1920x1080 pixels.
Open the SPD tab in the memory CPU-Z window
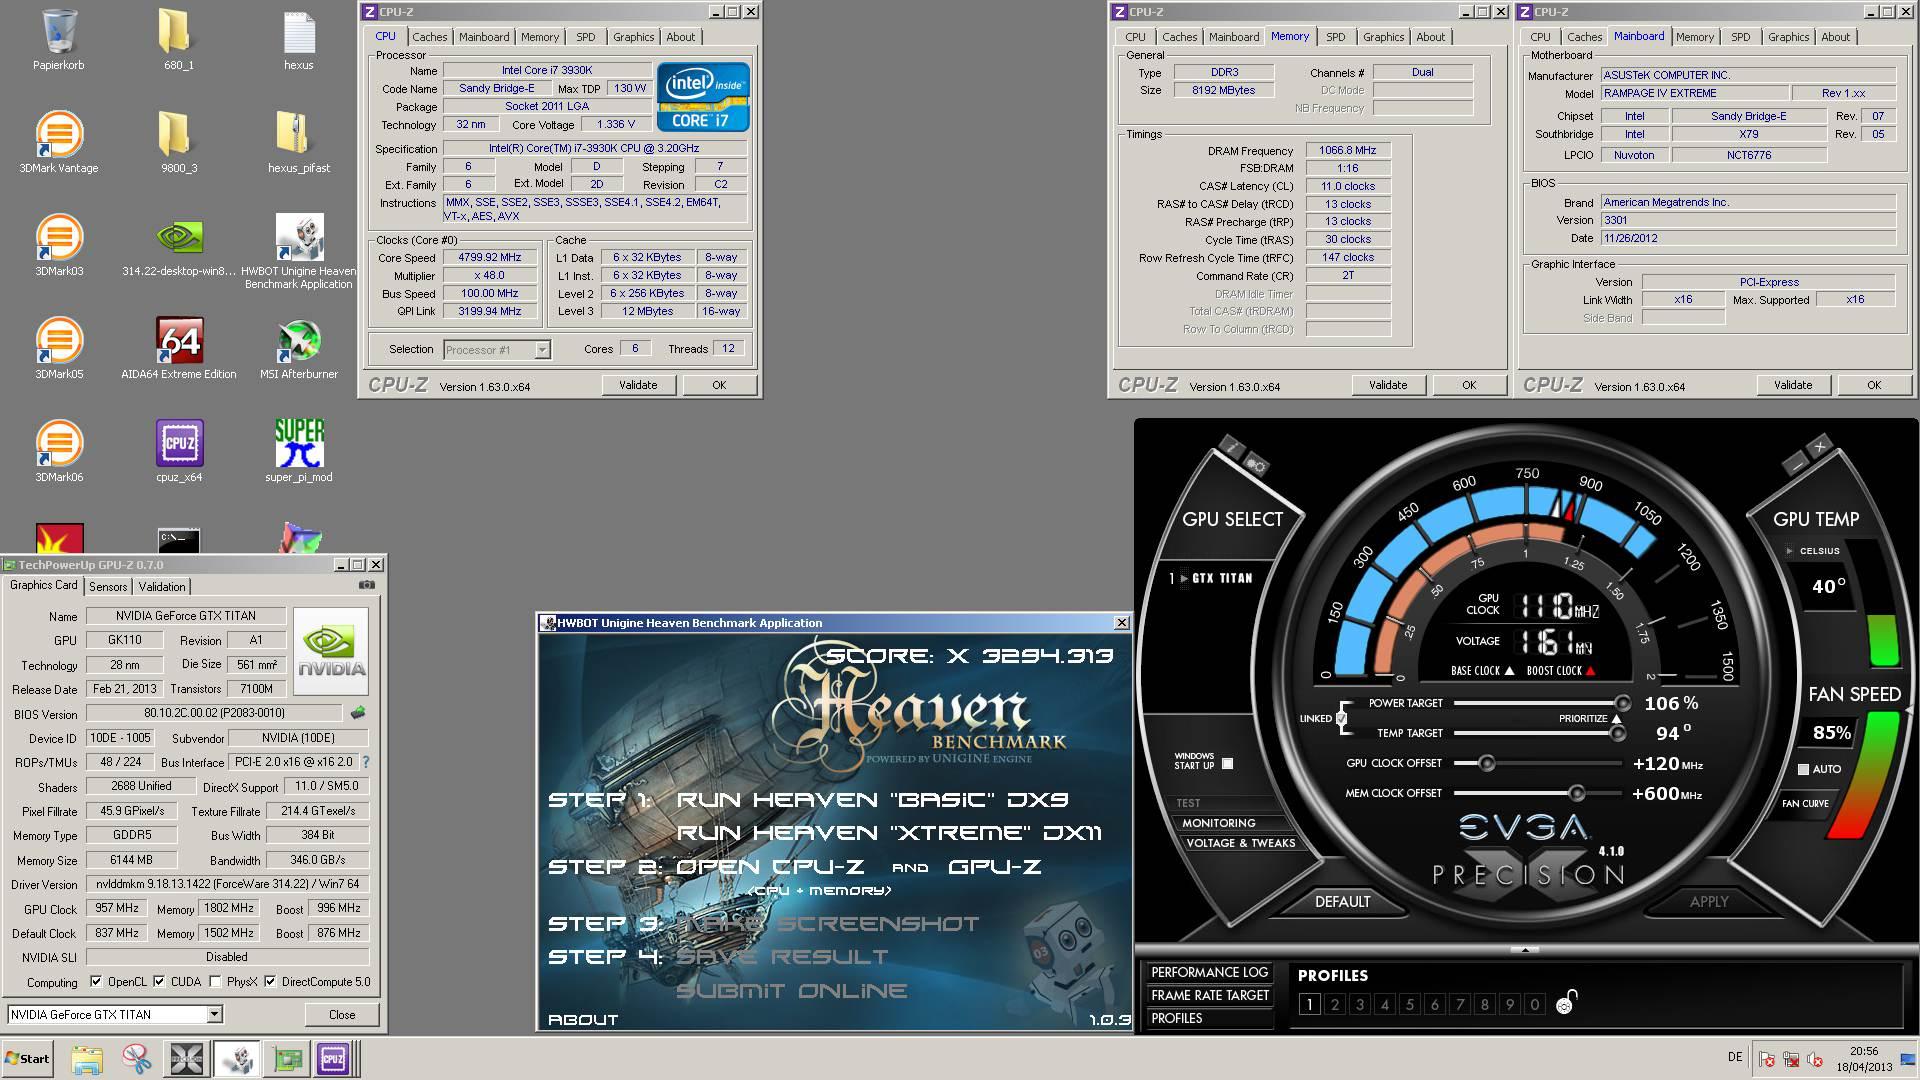[1335, 37]
